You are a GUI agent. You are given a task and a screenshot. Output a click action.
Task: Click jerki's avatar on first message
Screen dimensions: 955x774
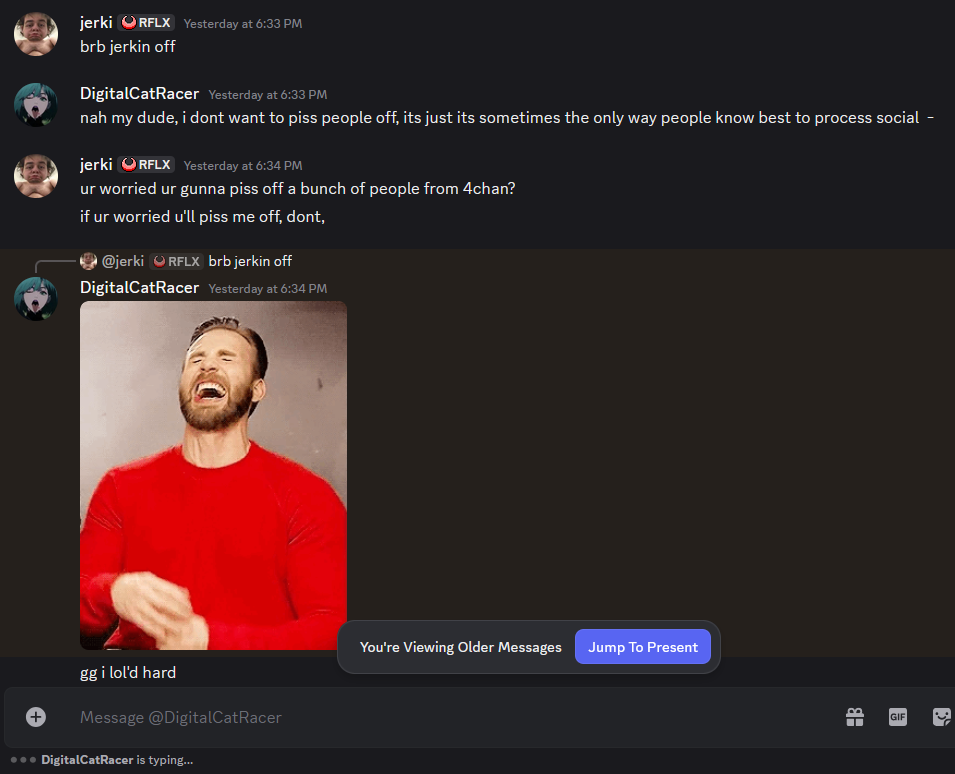tap(36, 34)
